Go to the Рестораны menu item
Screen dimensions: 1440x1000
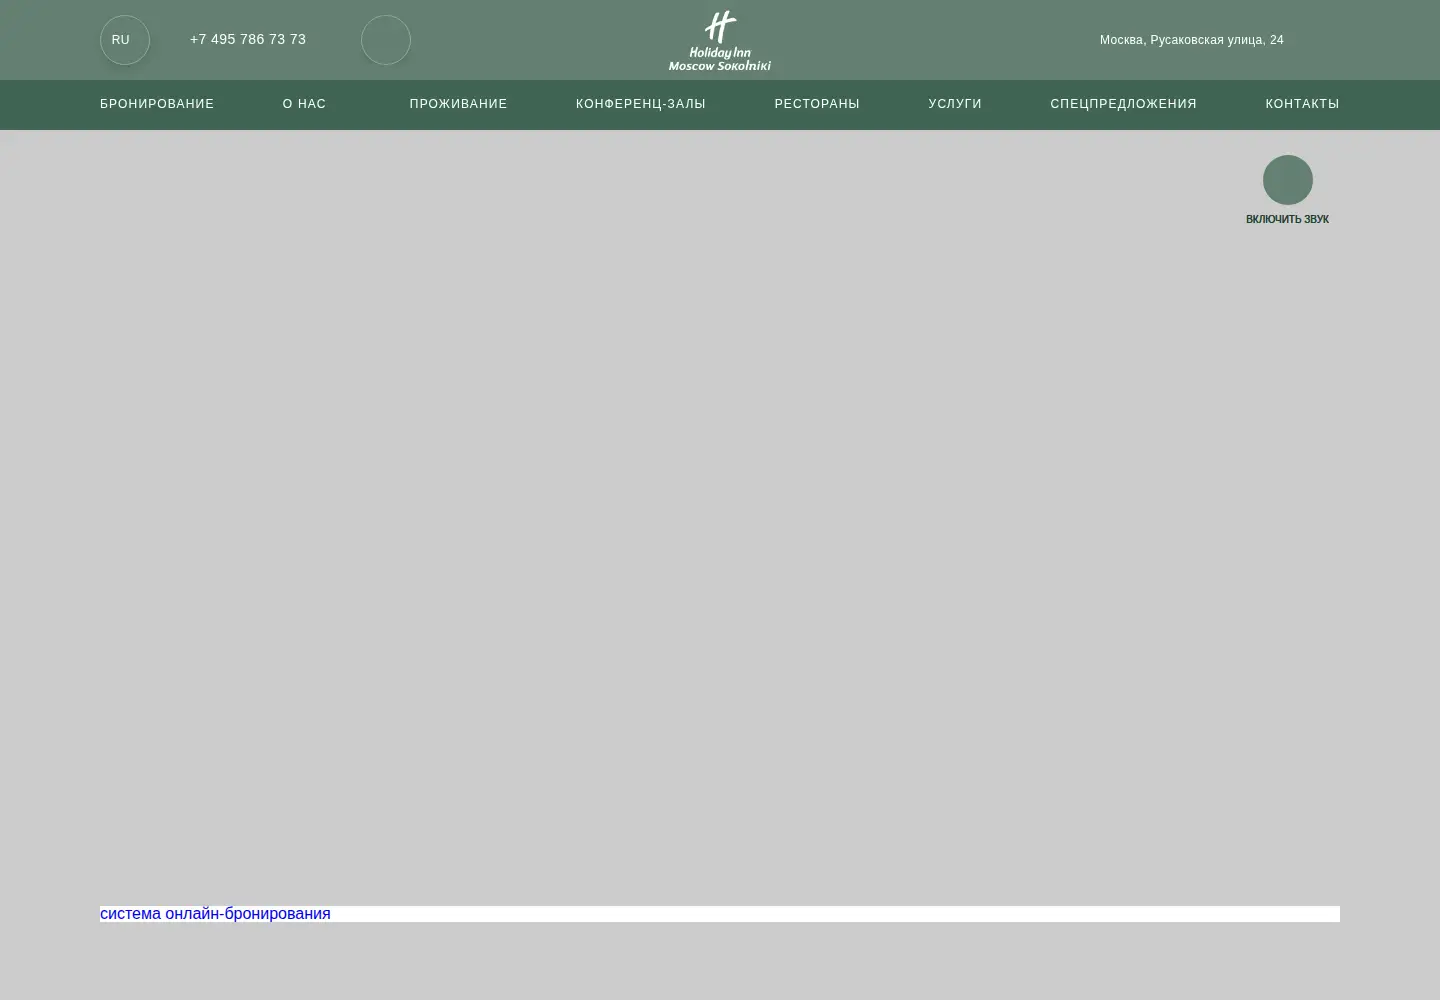coord(817,104)
